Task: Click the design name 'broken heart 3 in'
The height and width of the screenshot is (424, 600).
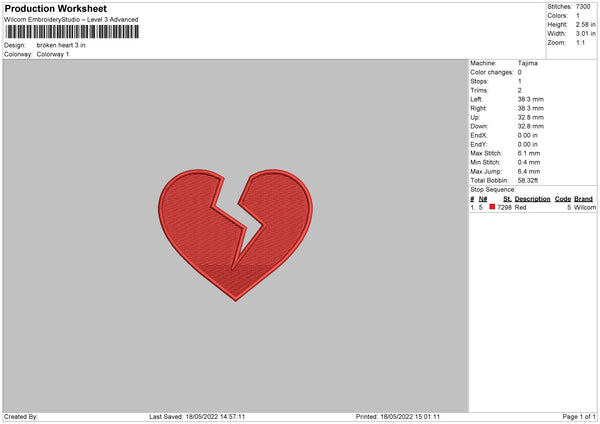Action: 61,45
